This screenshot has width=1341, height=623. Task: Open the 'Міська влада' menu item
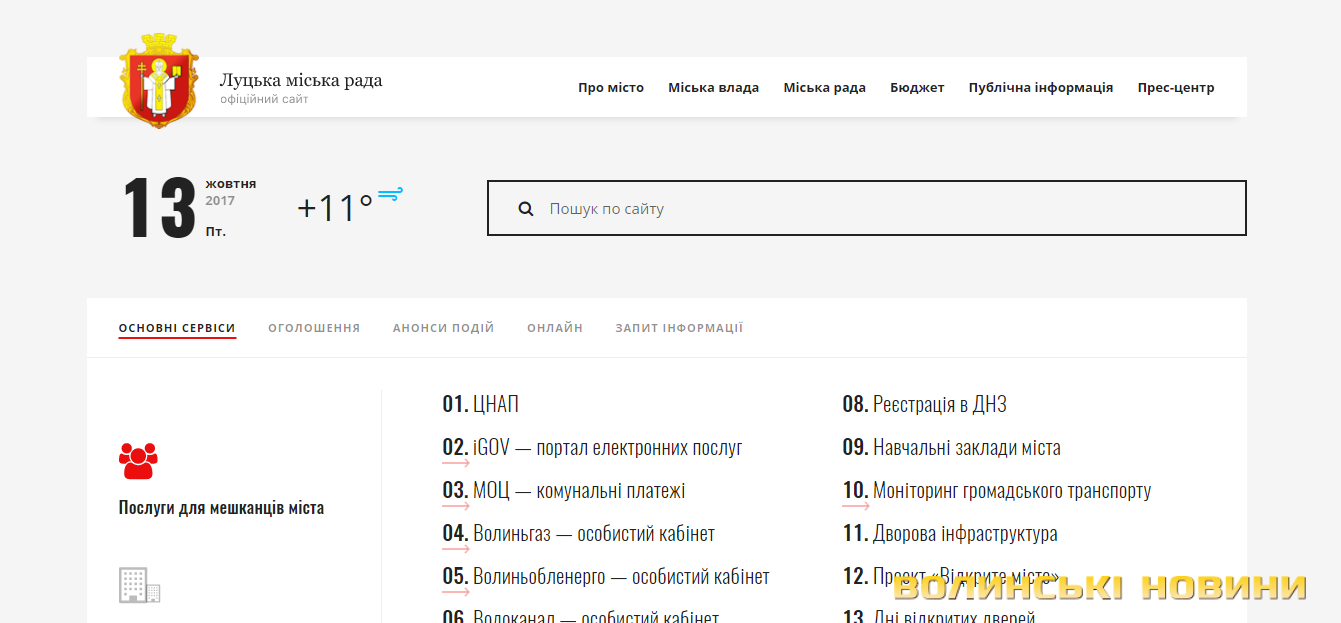pos(713,88)
